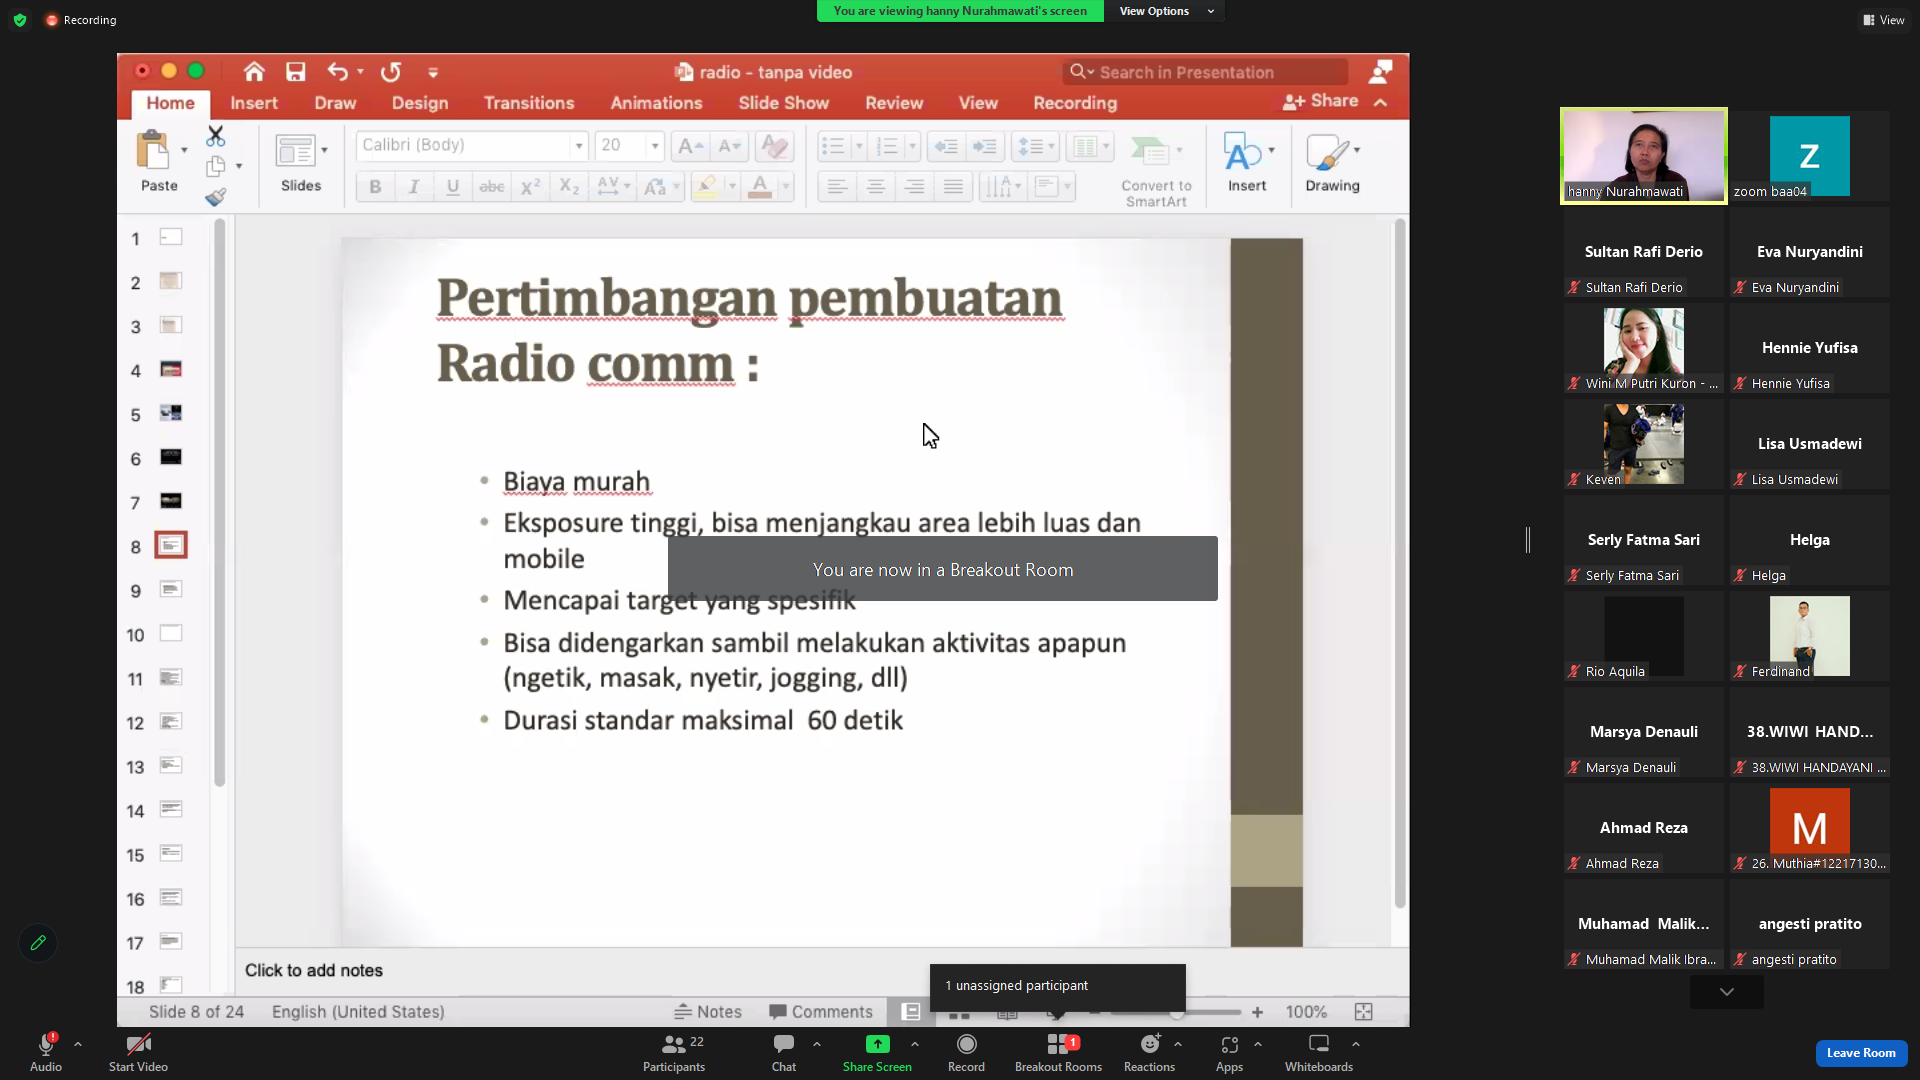Click the text highlight color swatch

706,187
